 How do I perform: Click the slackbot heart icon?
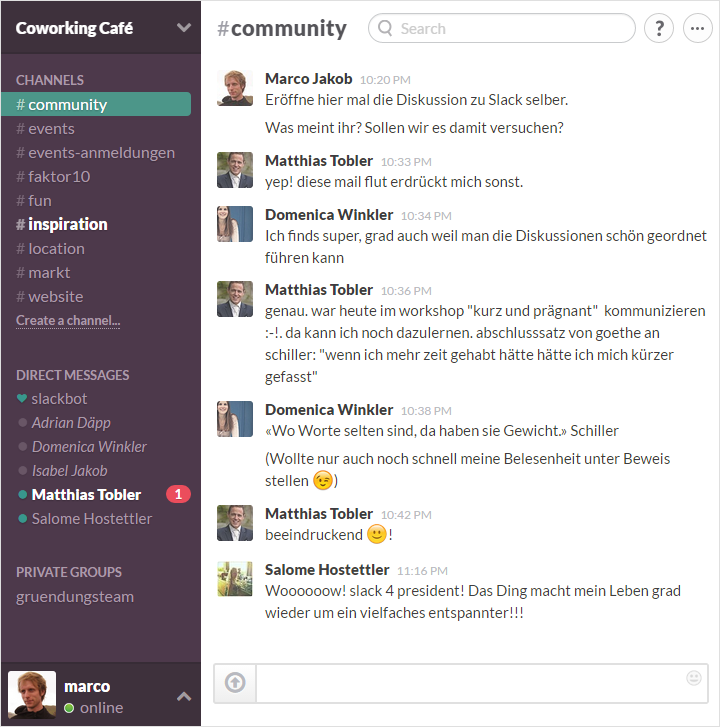(x=22, y=398)
